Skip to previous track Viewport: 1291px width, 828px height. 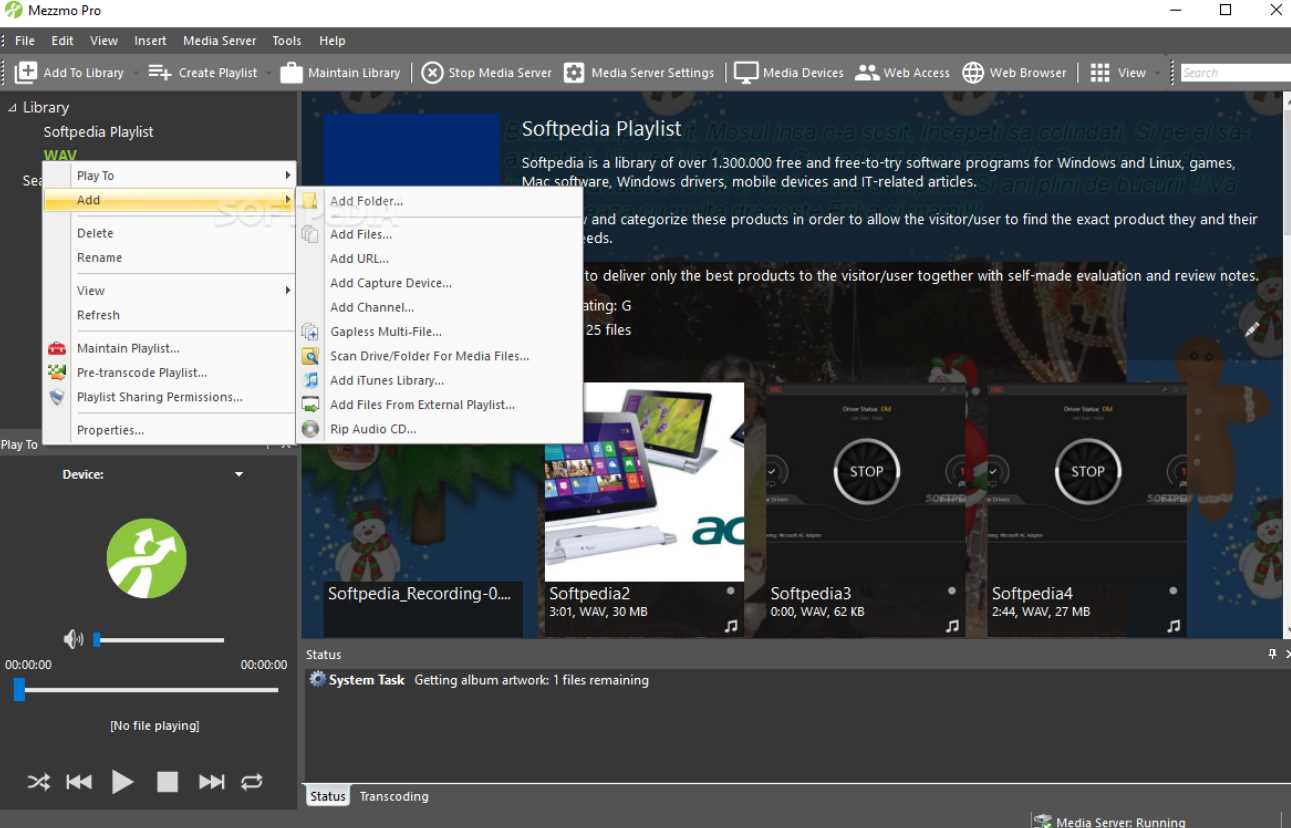(x=79, y=782)
